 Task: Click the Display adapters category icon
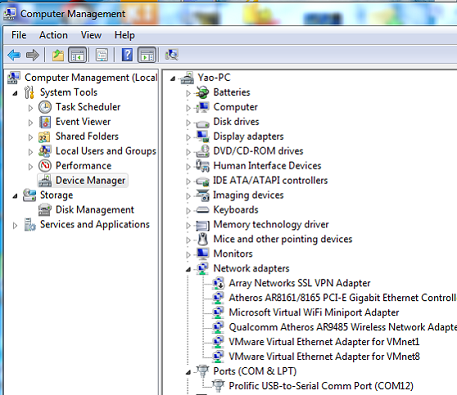coord(202,136)
